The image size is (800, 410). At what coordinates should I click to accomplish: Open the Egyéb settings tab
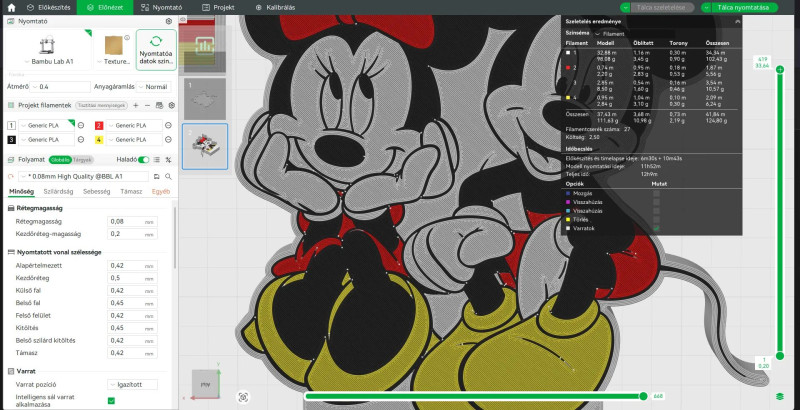pyautogui.click(x=161, y=191)
